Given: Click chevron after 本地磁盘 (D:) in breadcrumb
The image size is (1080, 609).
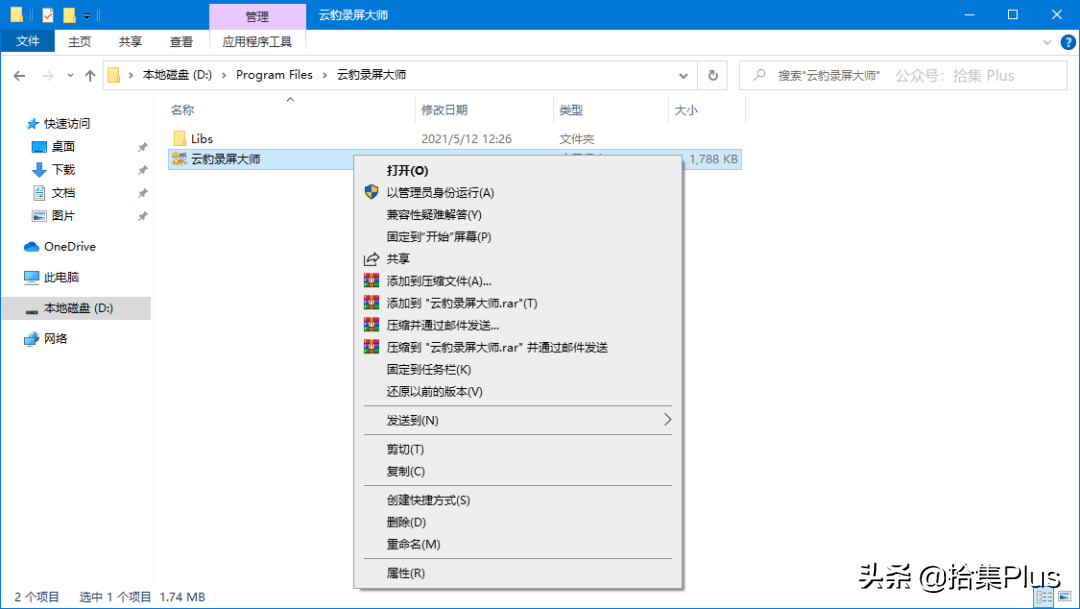Looking at the screenshot, I should 224,75.
